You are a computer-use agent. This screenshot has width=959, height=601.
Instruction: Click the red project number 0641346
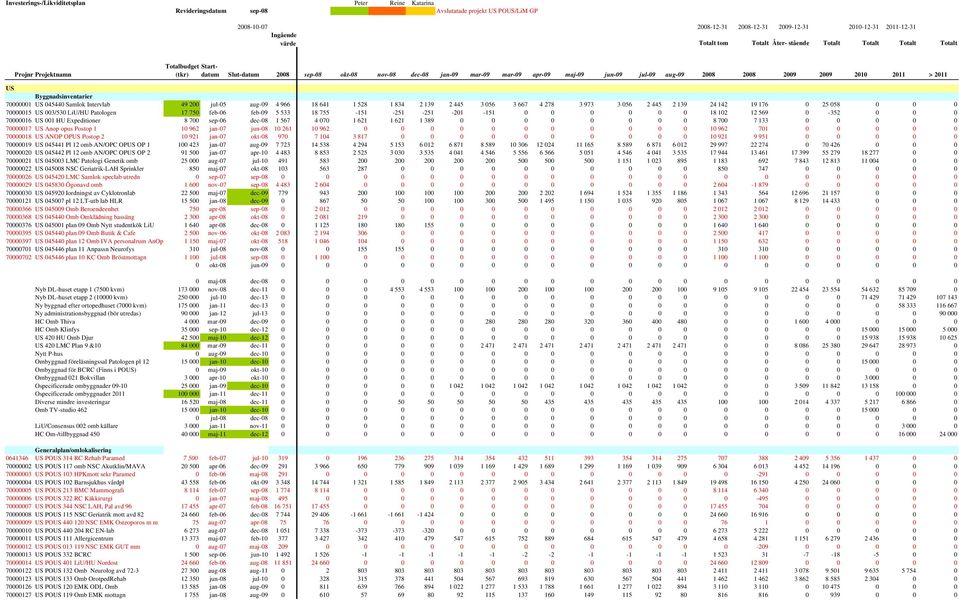point(17,458)
